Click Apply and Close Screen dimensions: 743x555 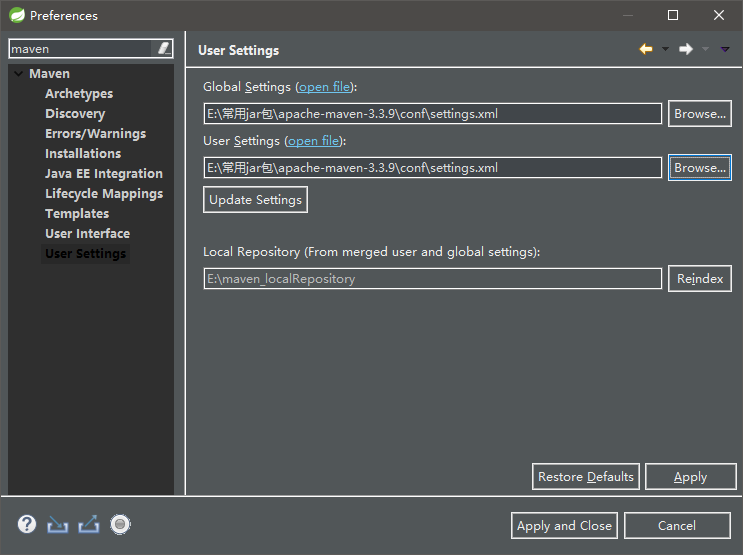564,526
